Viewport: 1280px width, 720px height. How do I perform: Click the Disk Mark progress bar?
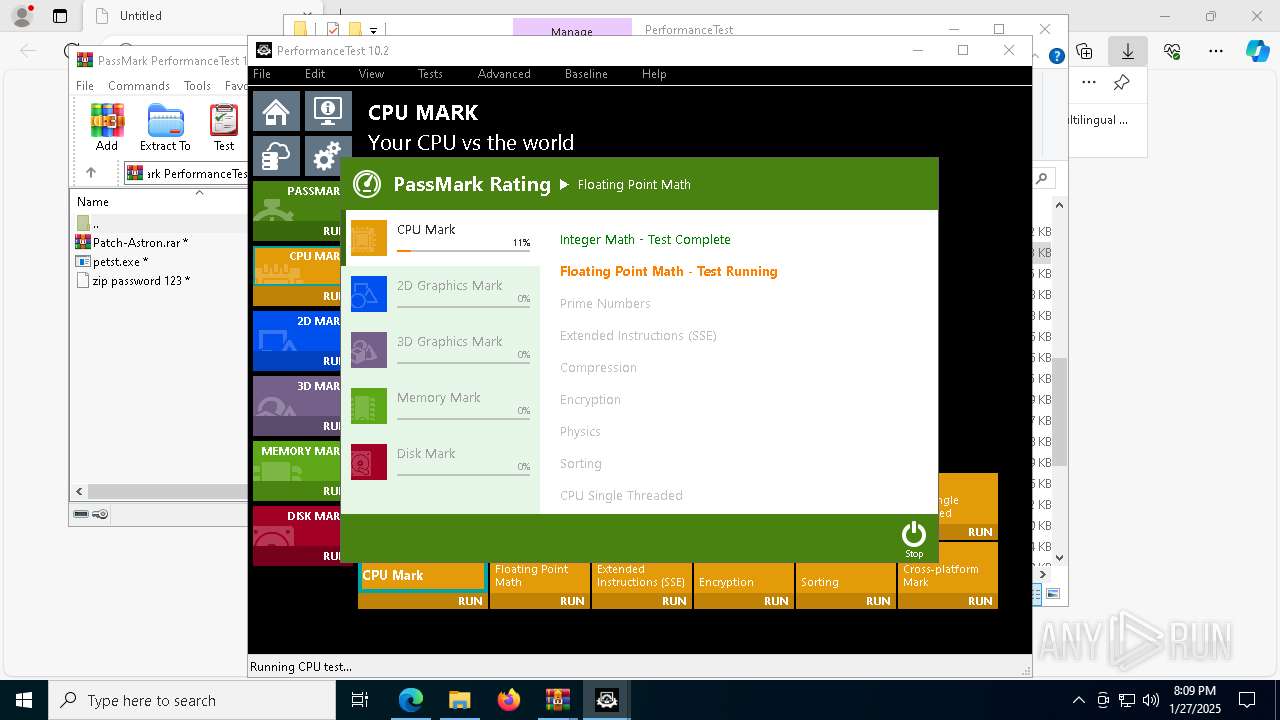coord(463,474)
